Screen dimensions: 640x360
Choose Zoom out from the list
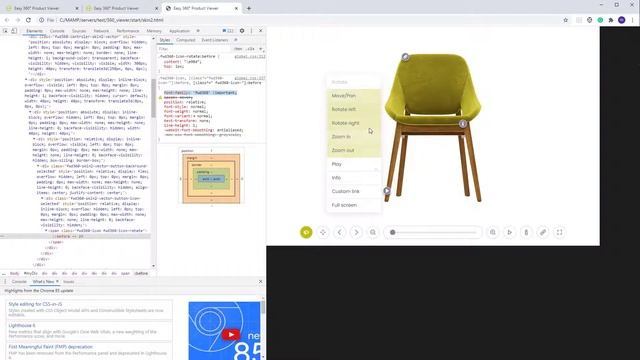point(354,150)
